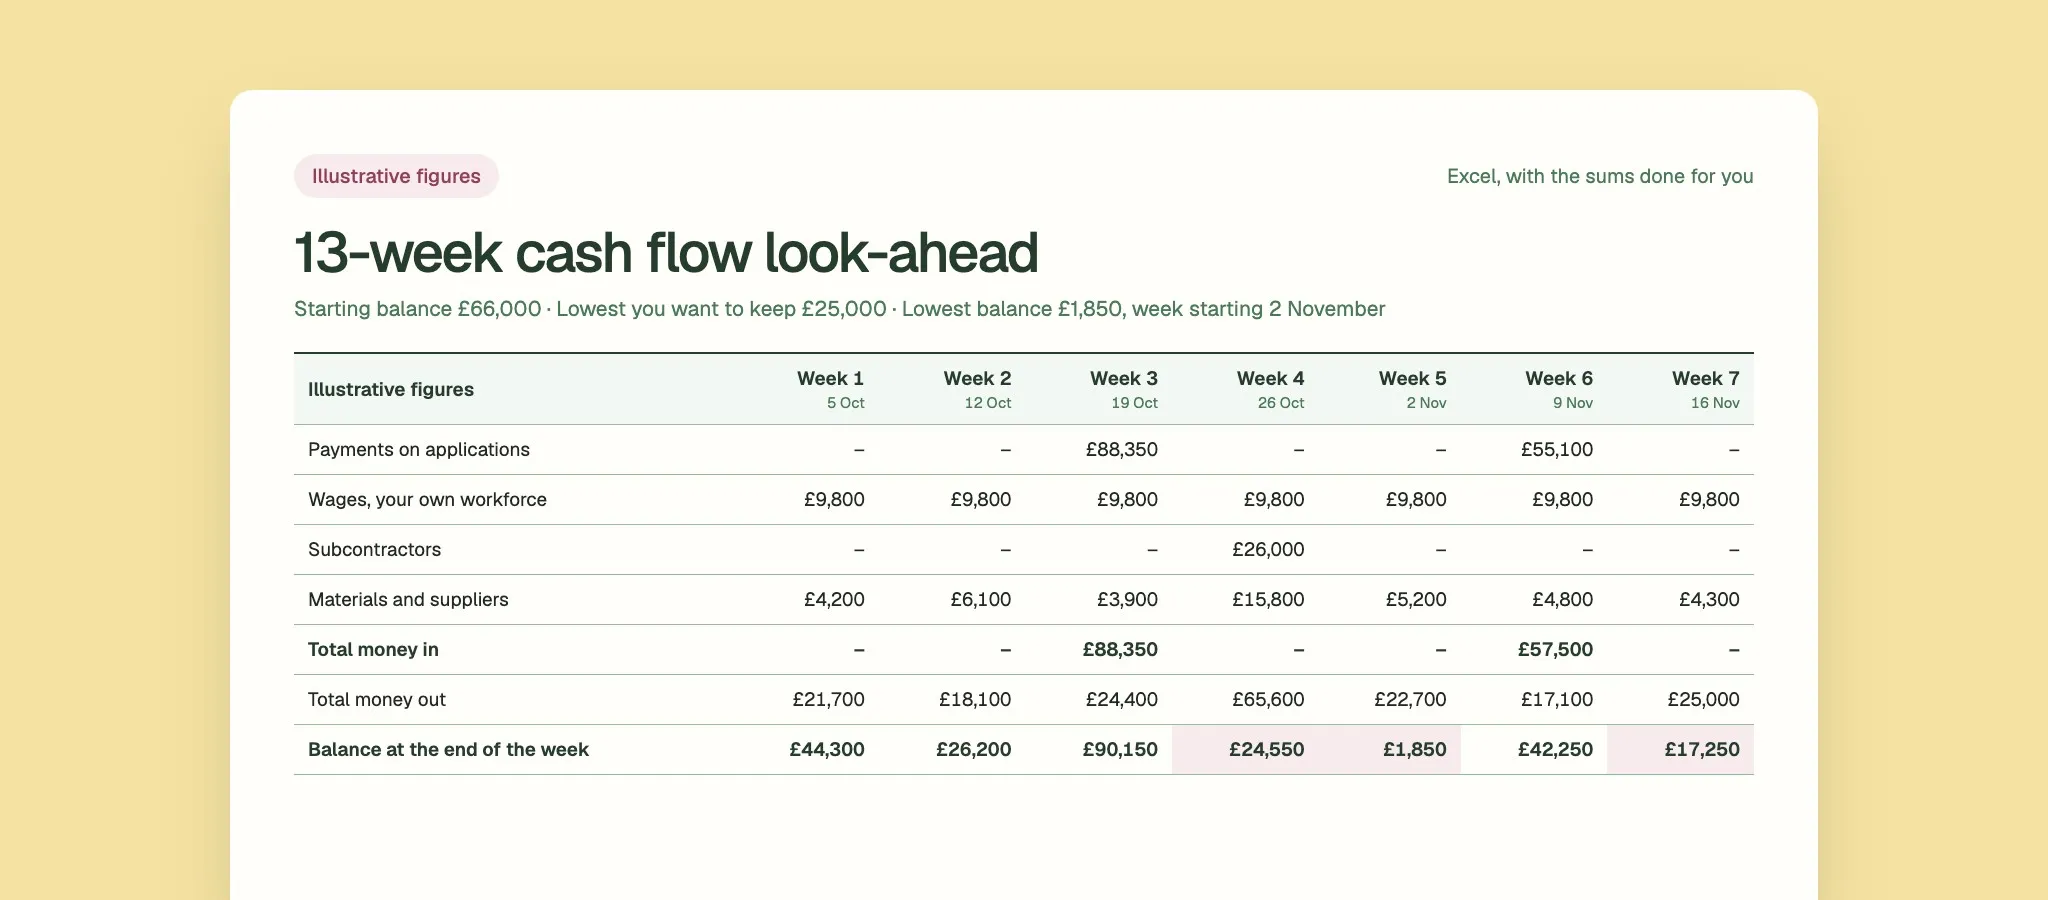Click the '13-week cash flow look-ahead' heading
The height and width of the screenshot is (900, 2048).
(666, 252)
